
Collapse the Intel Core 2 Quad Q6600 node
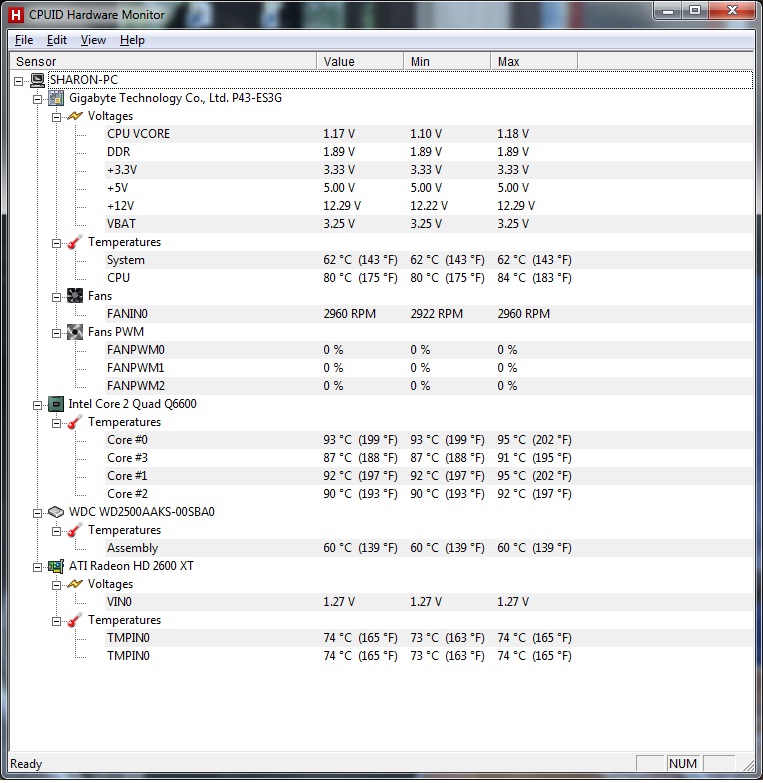38,404
